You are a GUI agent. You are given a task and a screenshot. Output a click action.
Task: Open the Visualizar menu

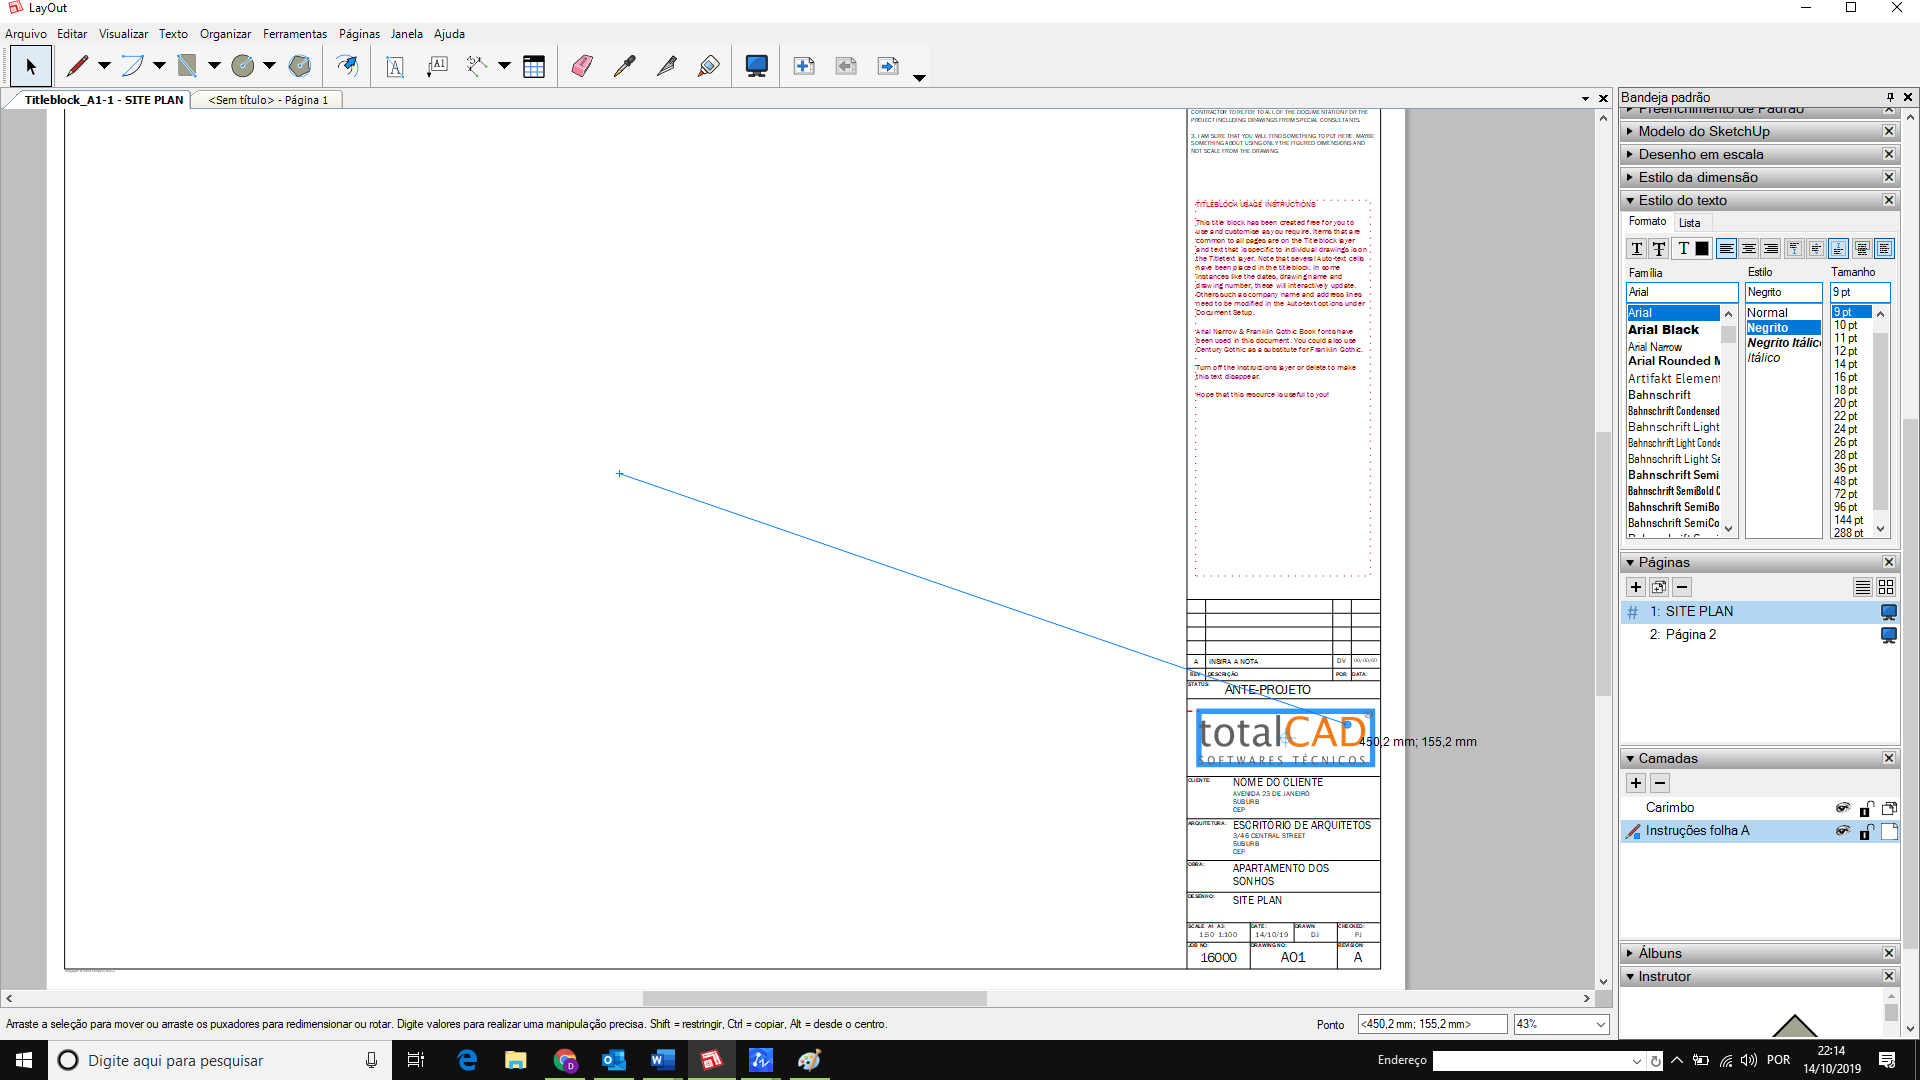[123, 34]
